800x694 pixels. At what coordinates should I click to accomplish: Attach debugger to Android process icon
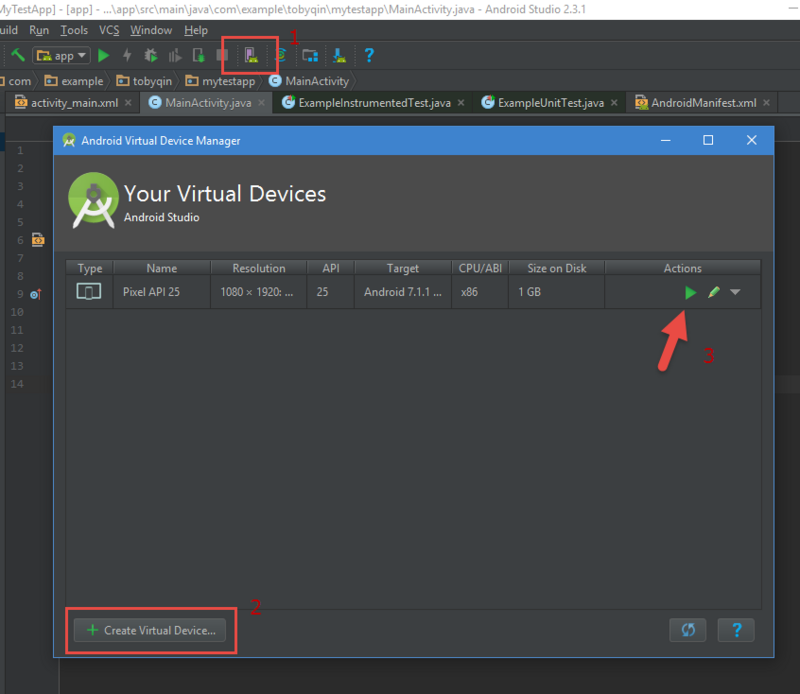coord(198,55)
